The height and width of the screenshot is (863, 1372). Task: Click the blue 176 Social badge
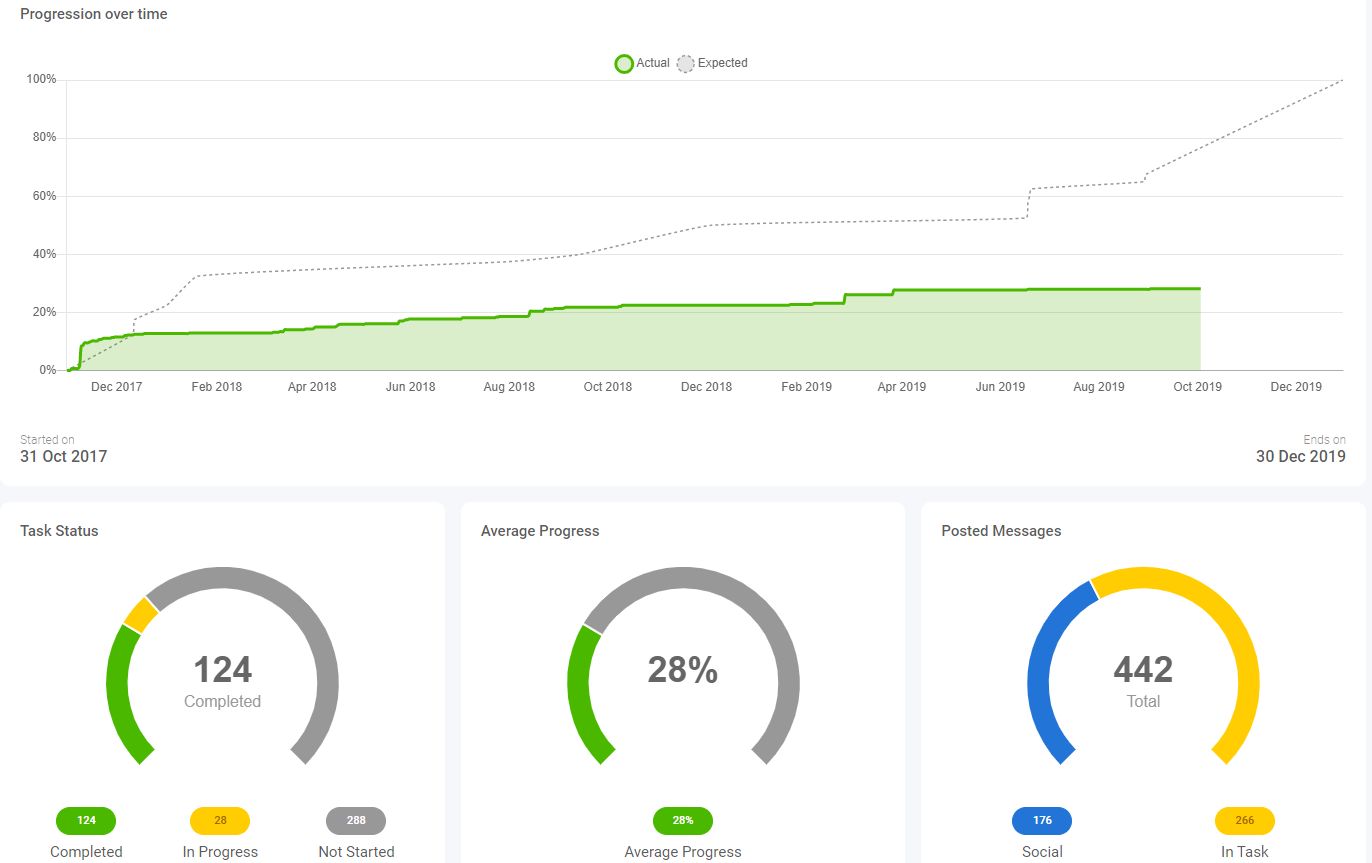1042,820
